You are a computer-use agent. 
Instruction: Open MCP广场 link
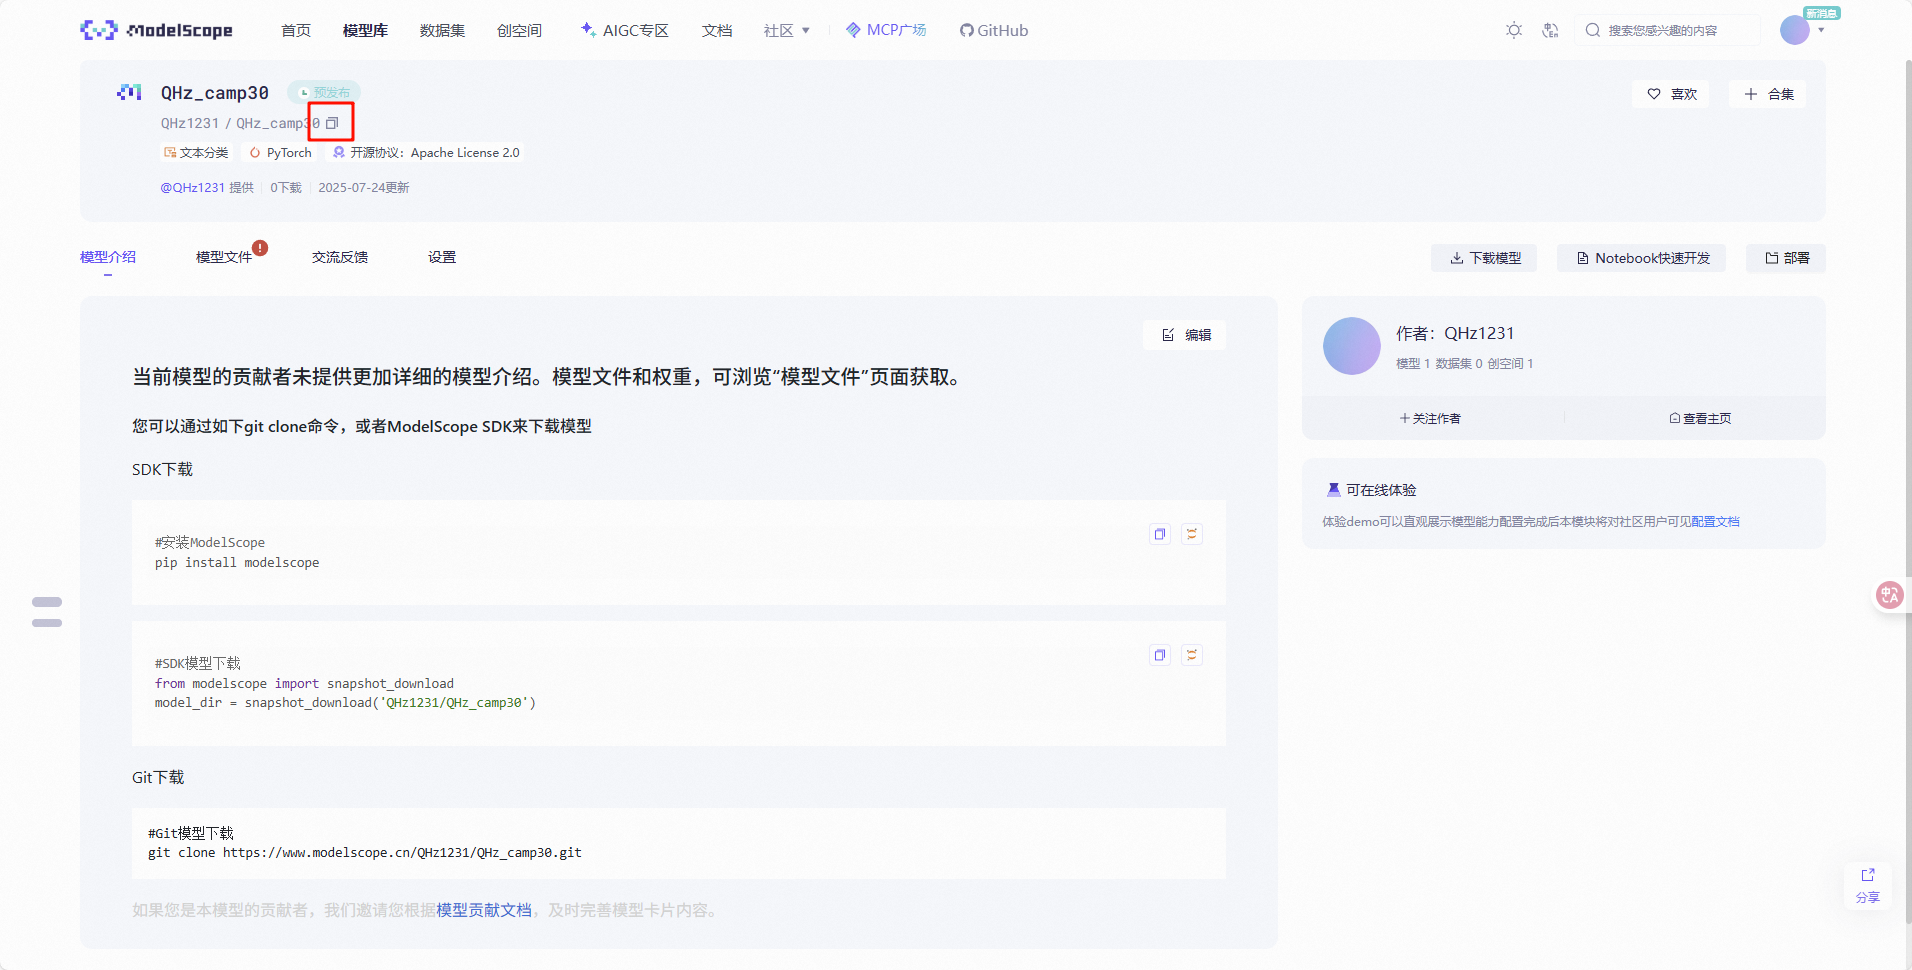[886, 30]
